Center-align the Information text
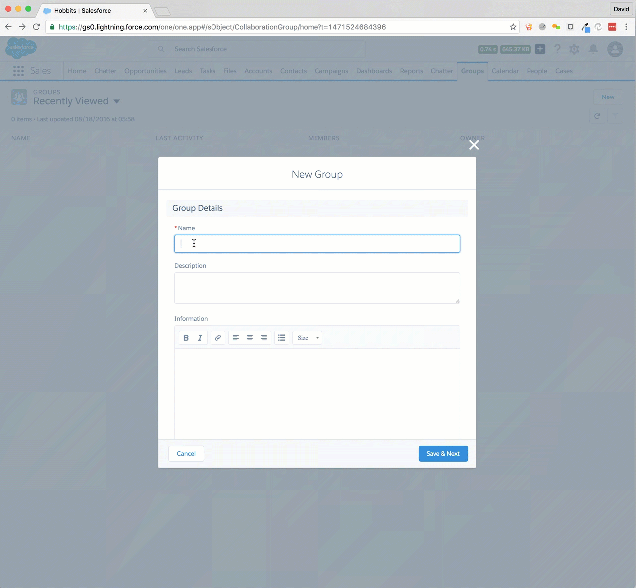This screenshot has height=588, width=636. tap(250, 338)
